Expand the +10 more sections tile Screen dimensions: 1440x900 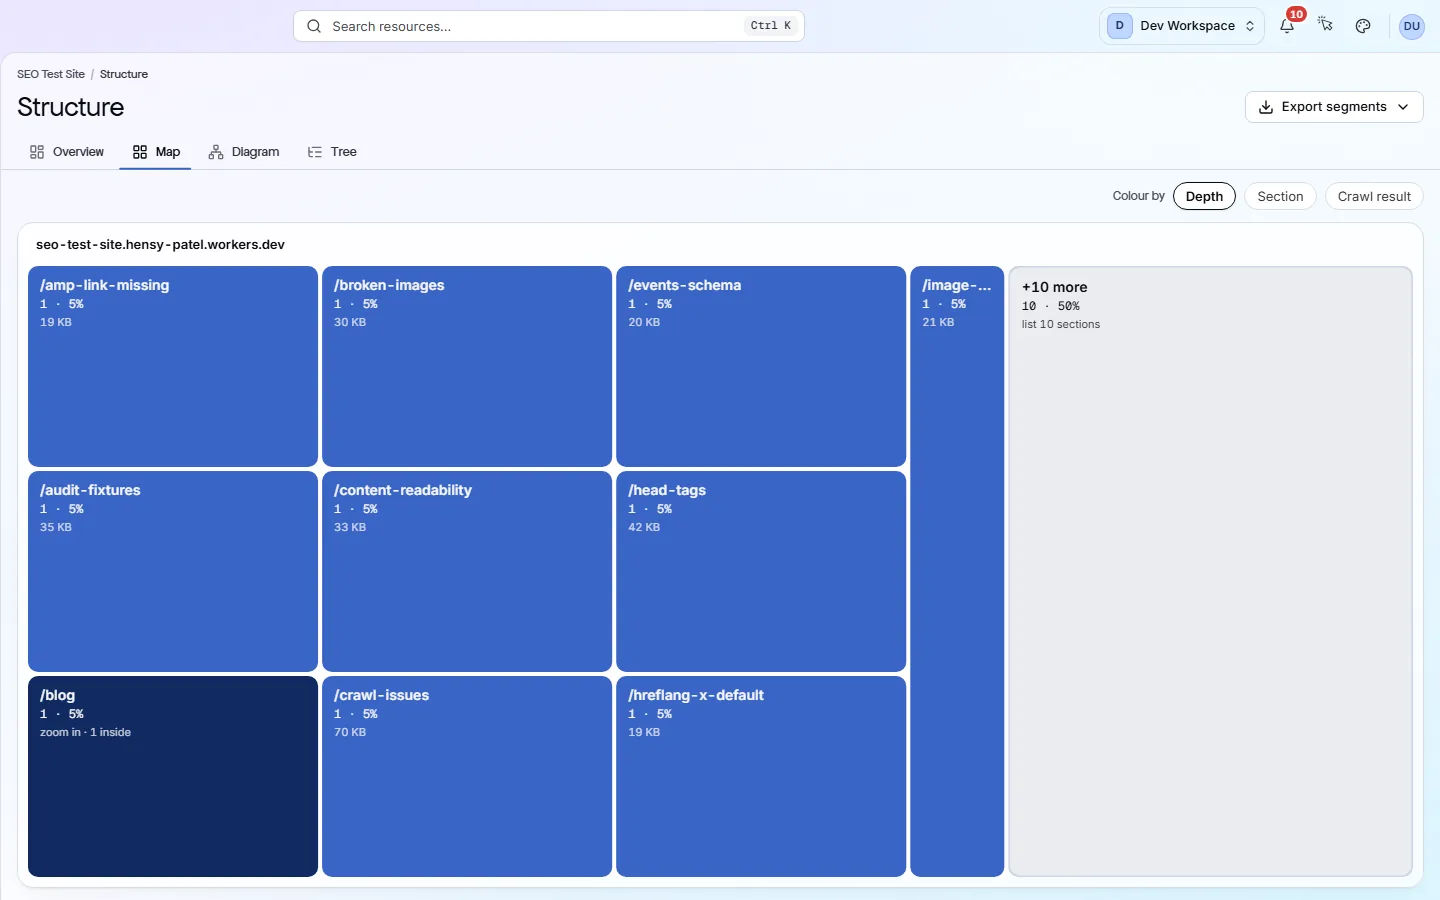[1210, 571]
